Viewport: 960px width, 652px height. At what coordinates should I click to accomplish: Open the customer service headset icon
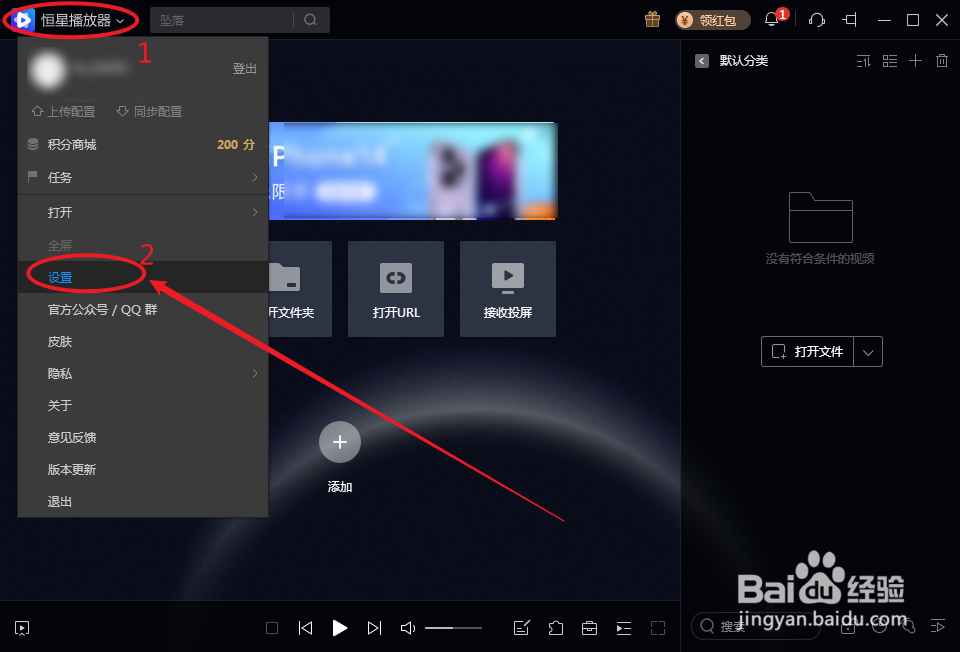tap(817, 20)
